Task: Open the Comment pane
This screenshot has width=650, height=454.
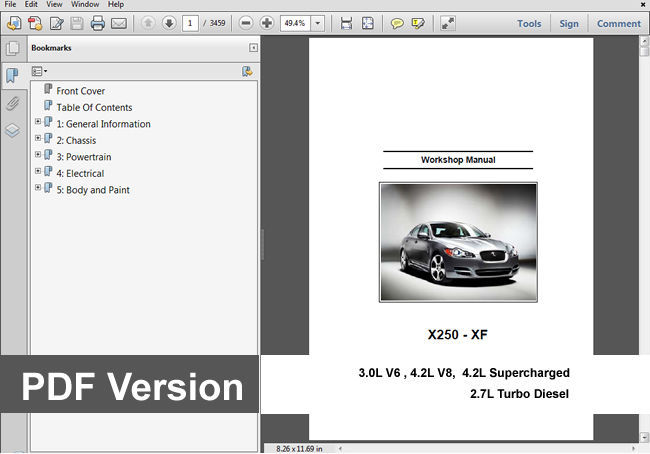Action: [619, 23]
